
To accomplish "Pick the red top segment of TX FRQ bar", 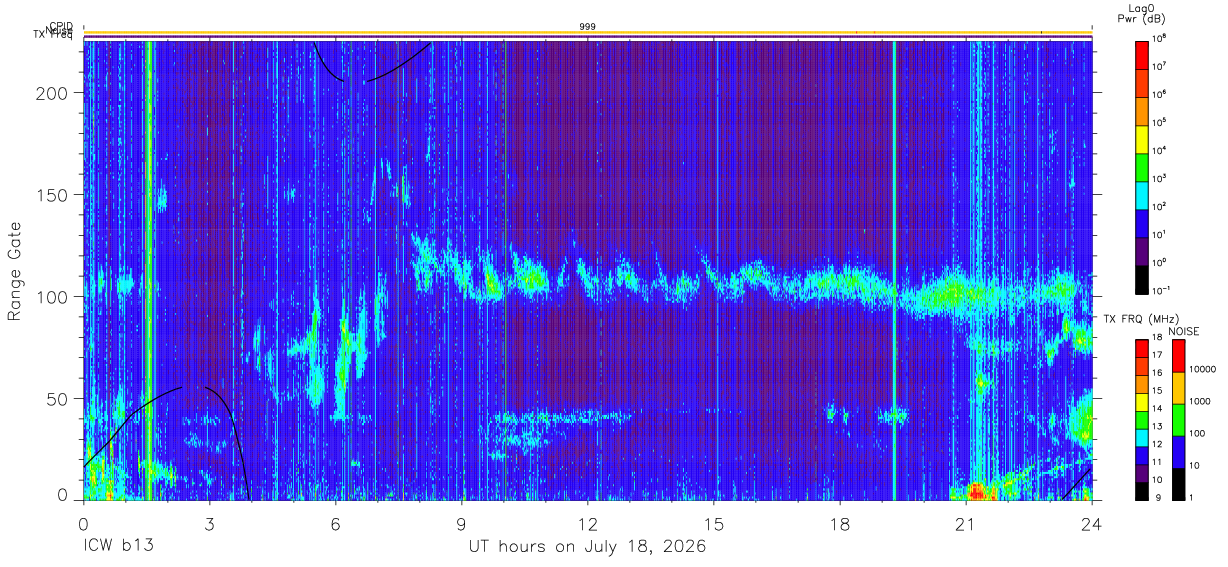I will (1142, 348).
